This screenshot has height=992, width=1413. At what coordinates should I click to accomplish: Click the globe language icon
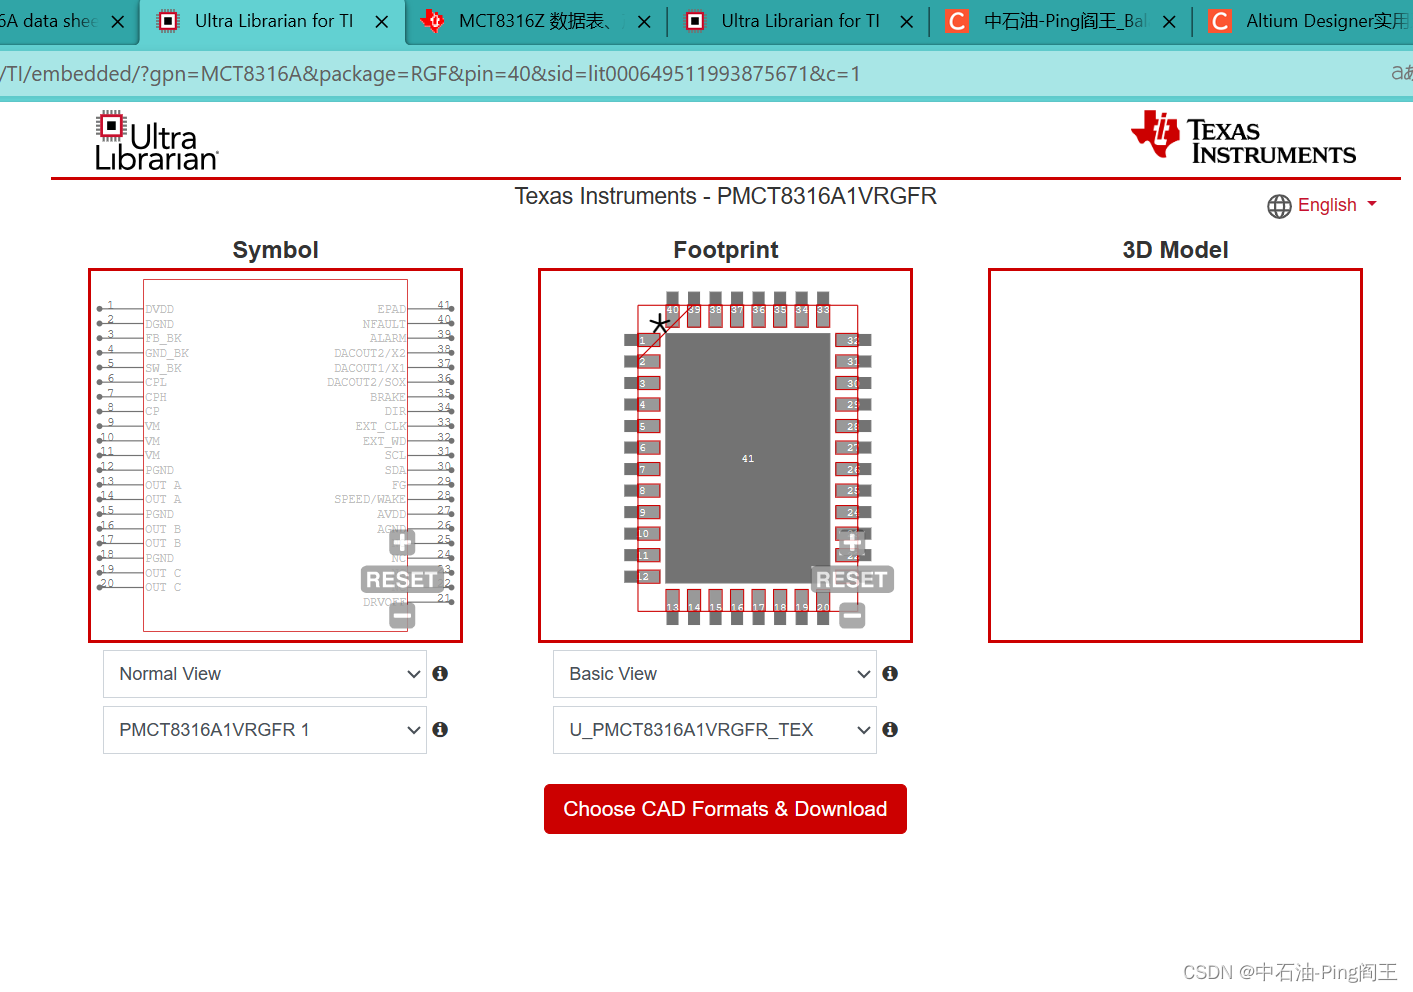coord(1279,206)
